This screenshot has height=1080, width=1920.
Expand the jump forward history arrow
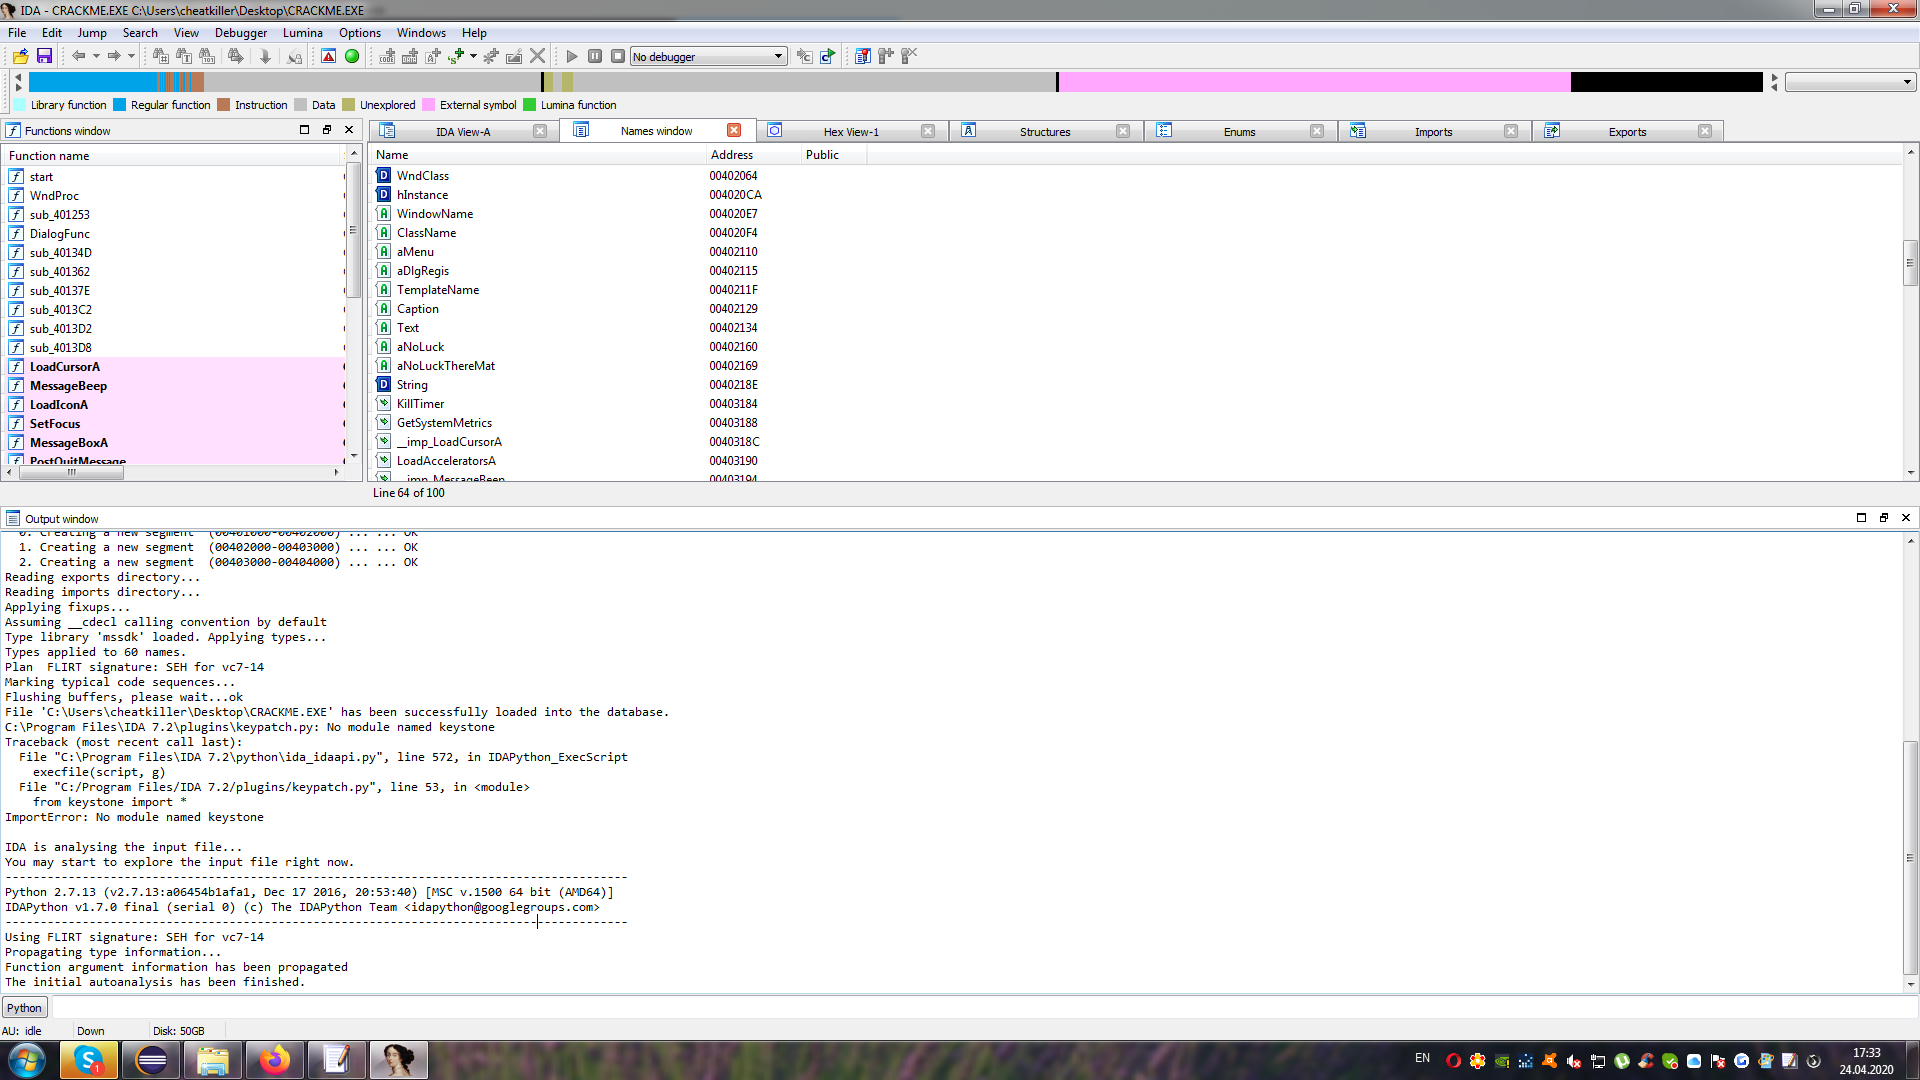click(131, 56)
